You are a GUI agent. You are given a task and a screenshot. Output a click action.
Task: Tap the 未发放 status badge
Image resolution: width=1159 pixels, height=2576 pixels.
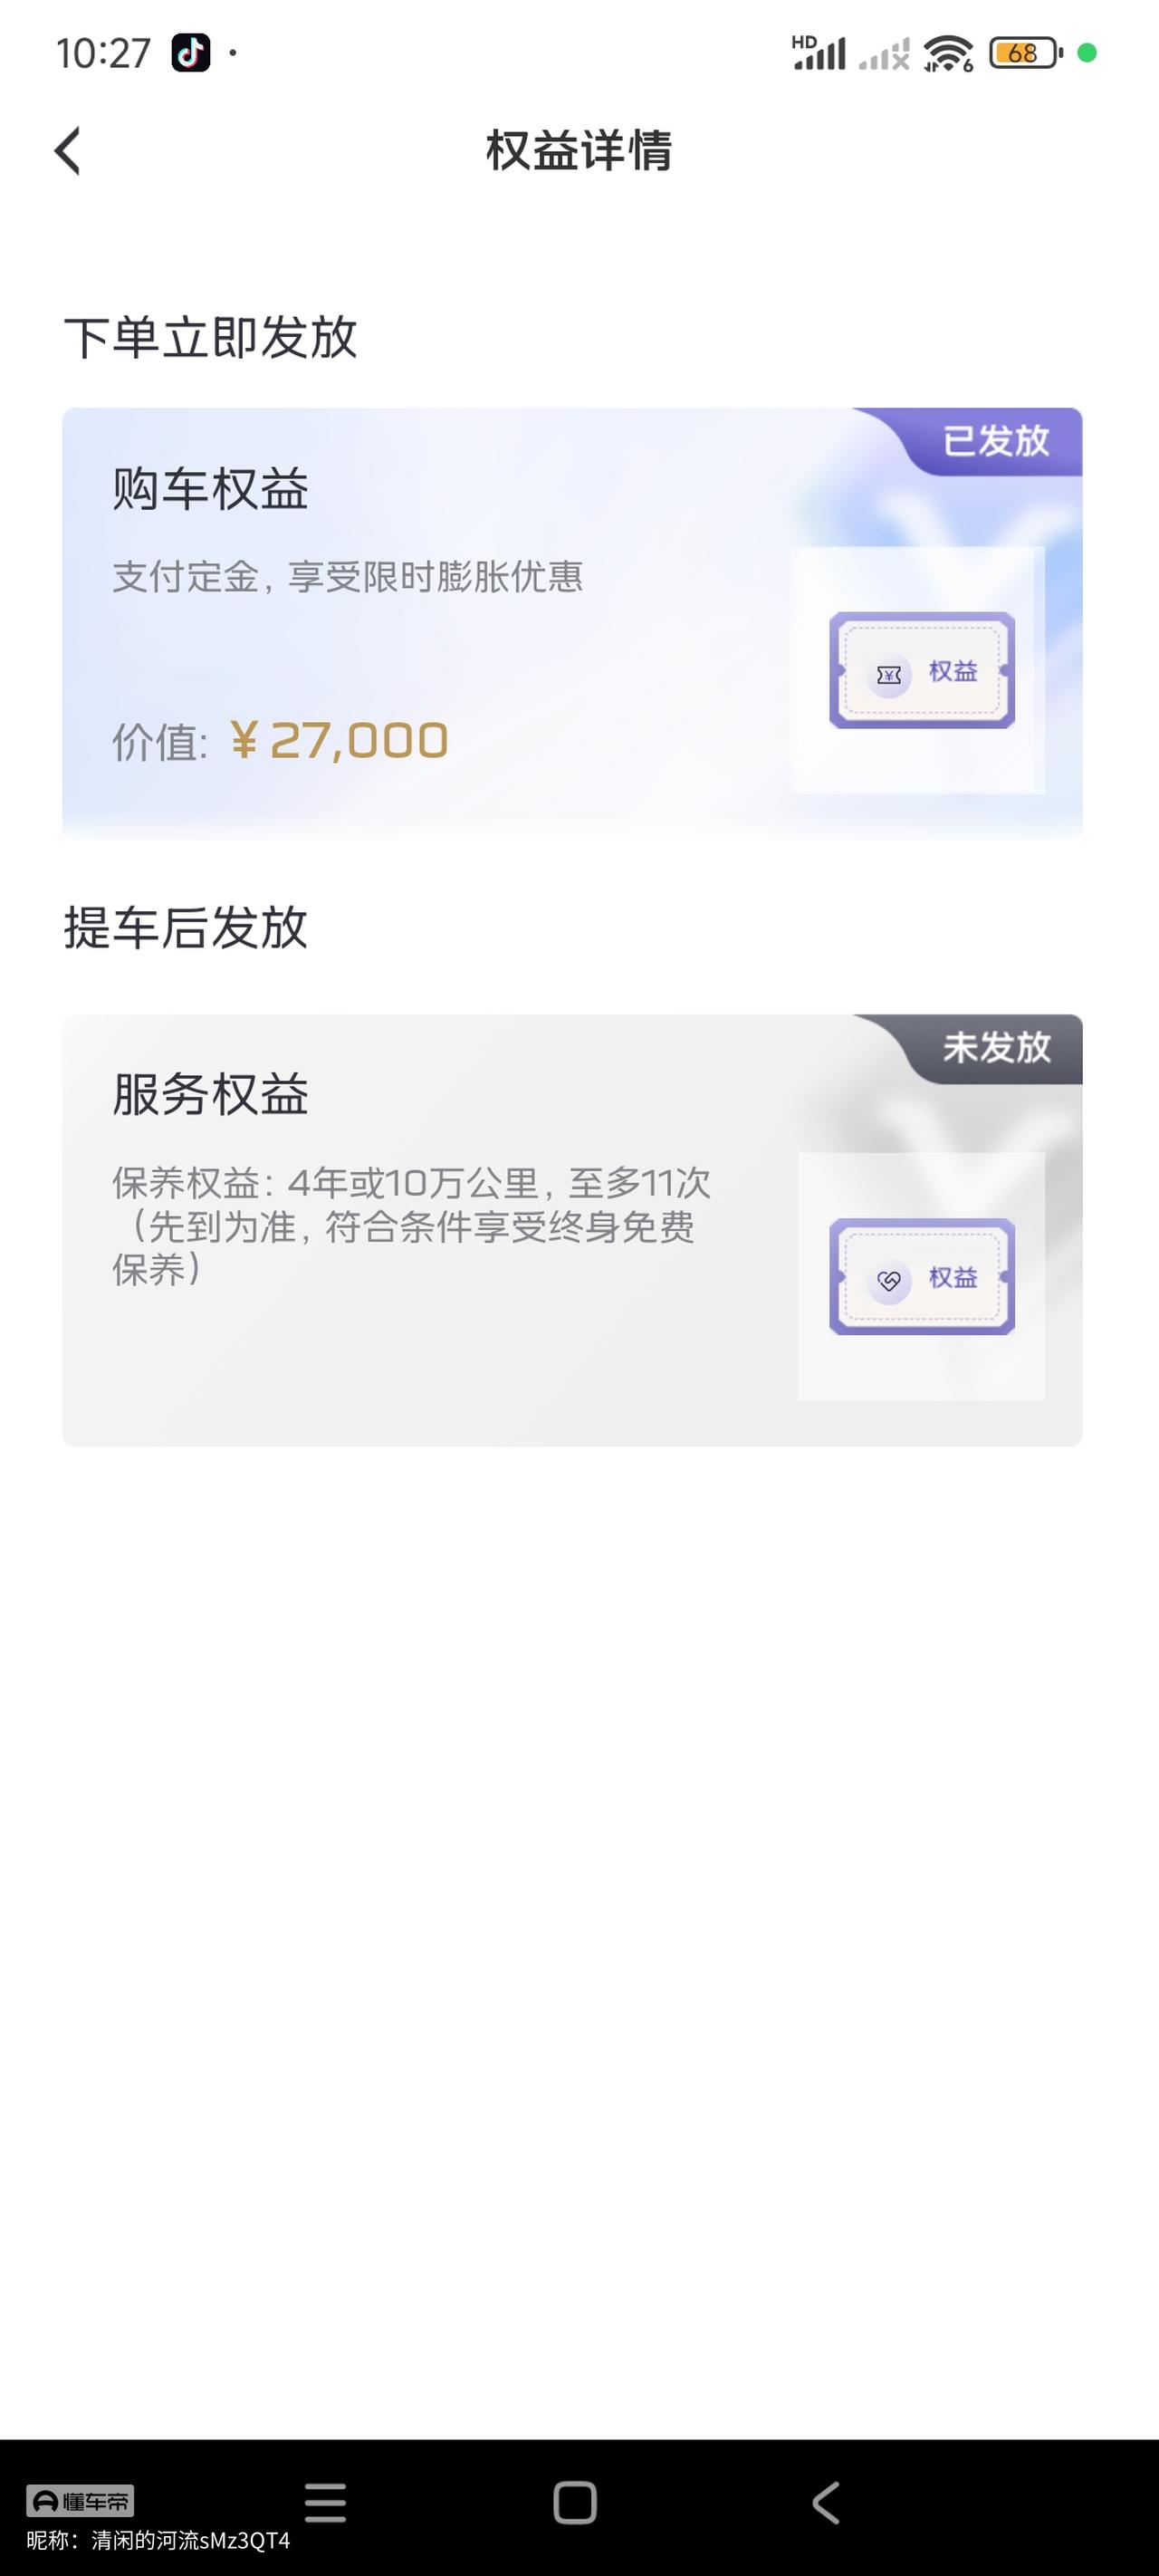pyautogui.click(x=995, y=1048)
